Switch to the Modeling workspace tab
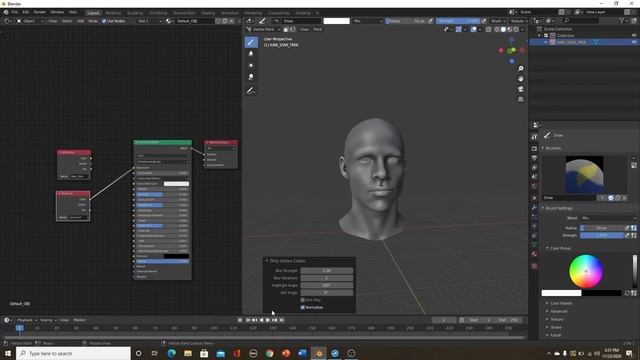 click(x=113, y=13)
